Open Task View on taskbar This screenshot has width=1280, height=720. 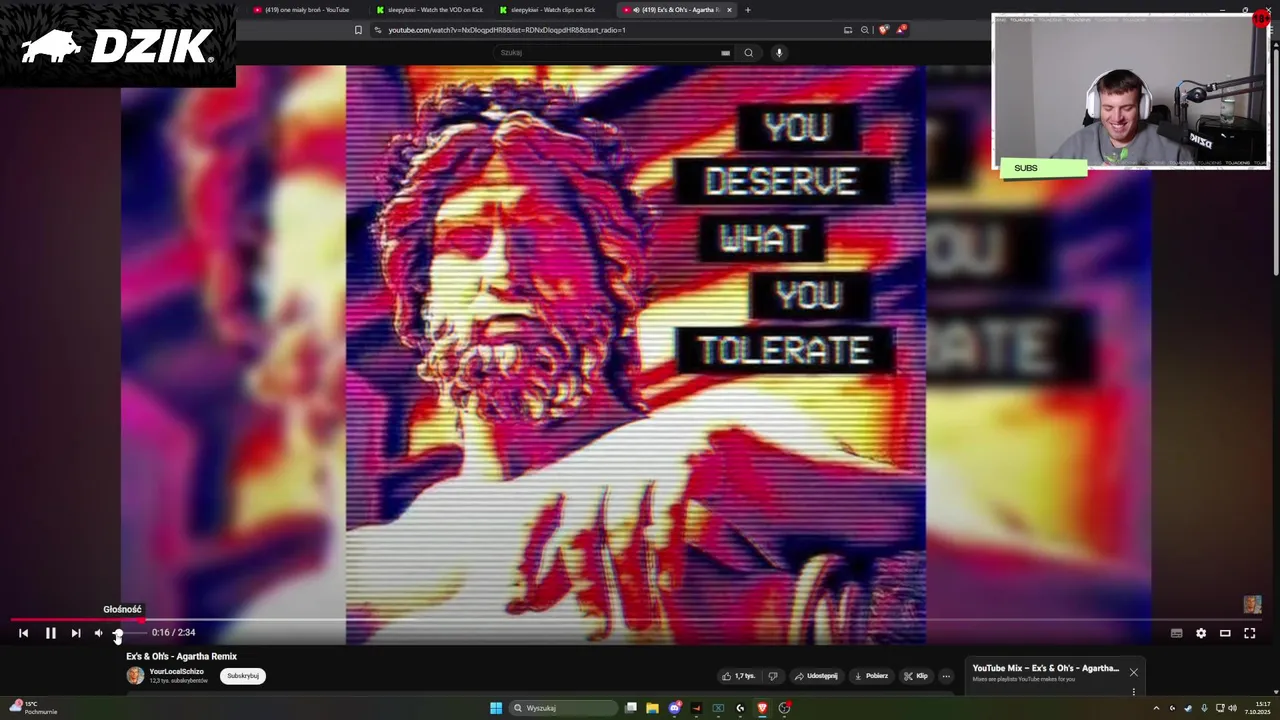tap(631, 708)
